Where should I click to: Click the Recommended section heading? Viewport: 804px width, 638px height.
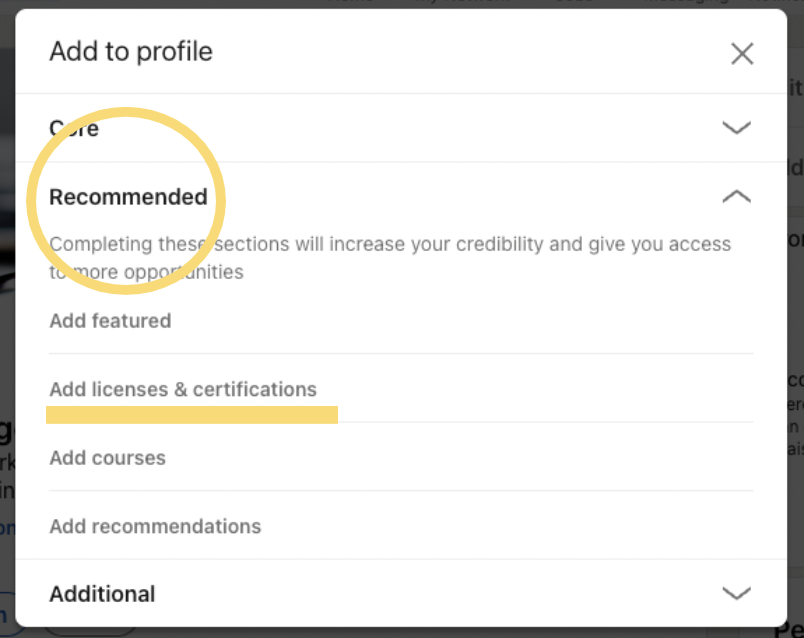point(127,196)
